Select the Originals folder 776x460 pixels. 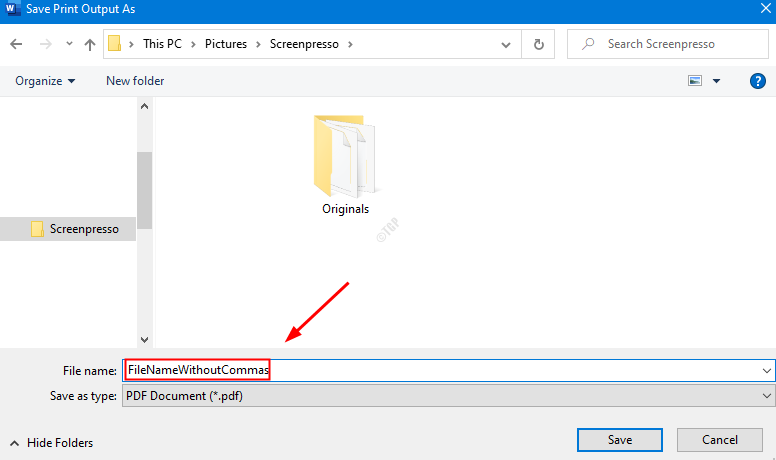click(345, 165)
